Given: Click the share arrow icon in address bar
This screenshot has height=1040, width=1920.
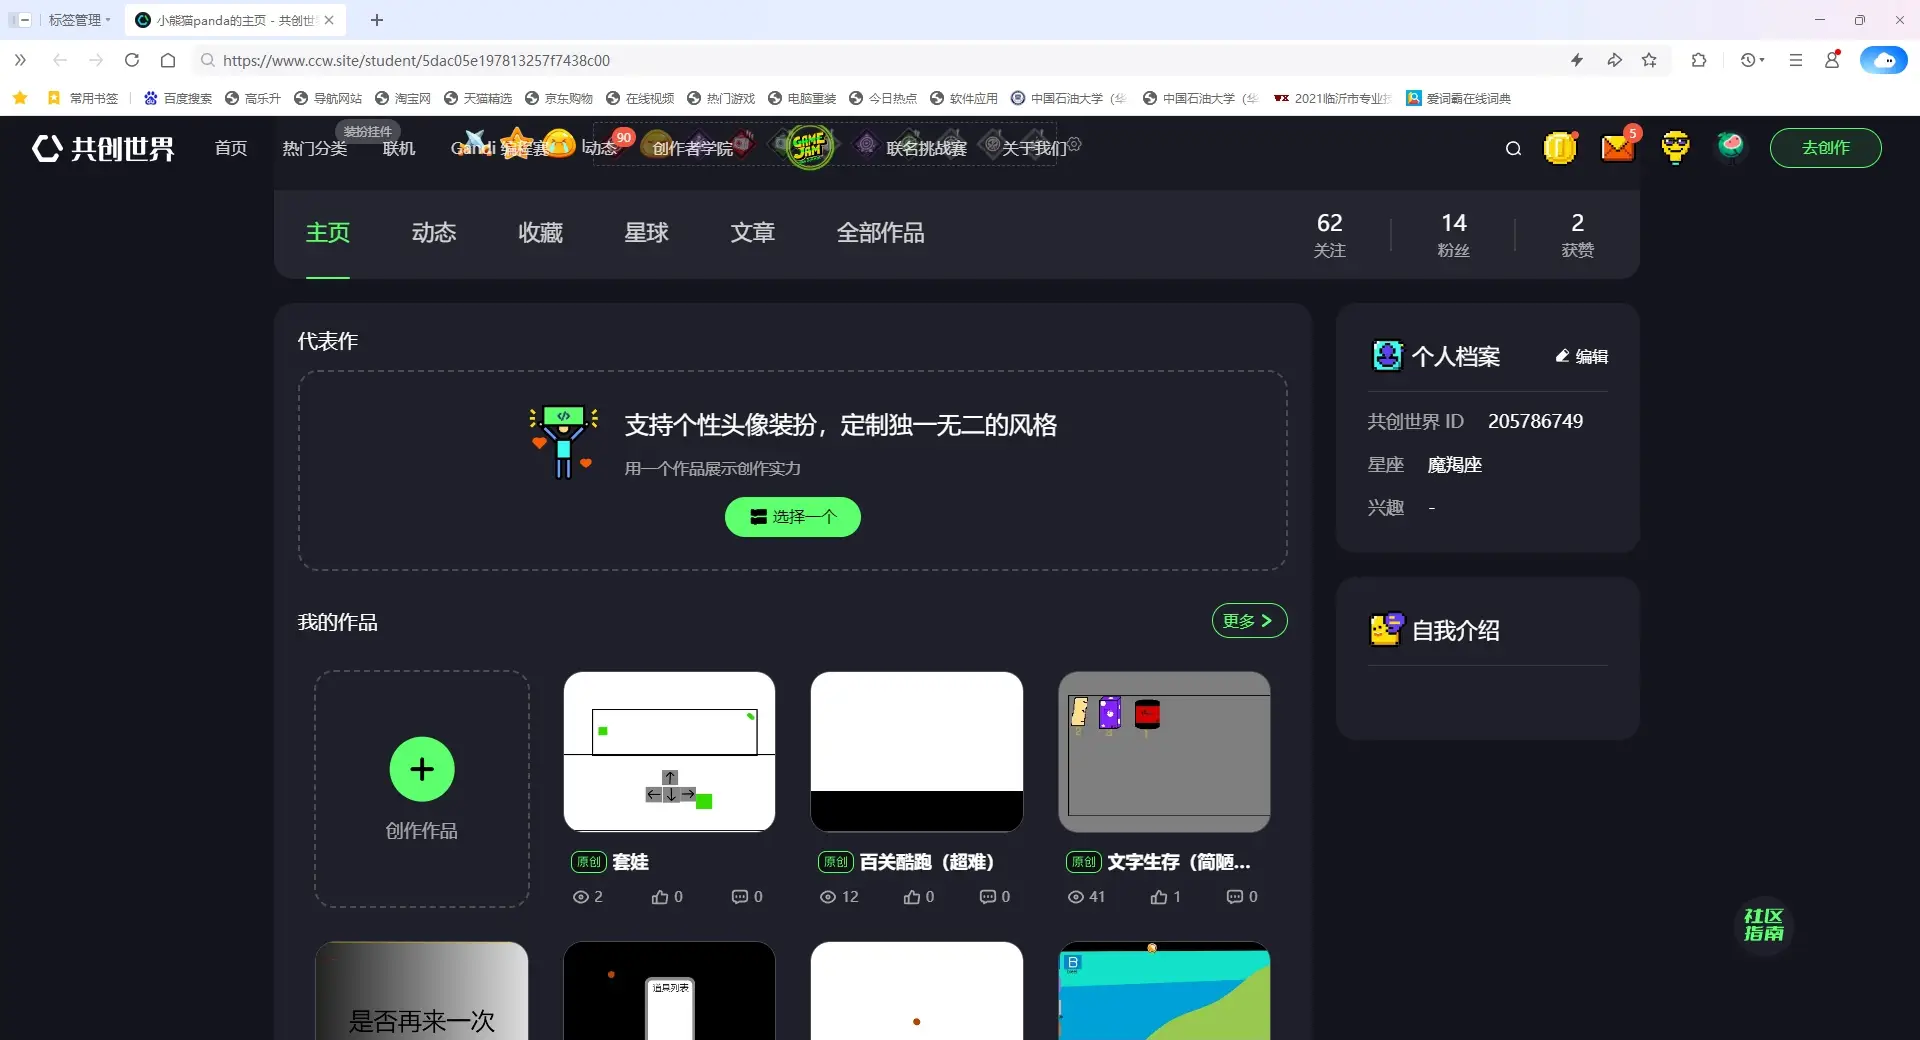Looking at the screenshot, I should click(1614, 60).
